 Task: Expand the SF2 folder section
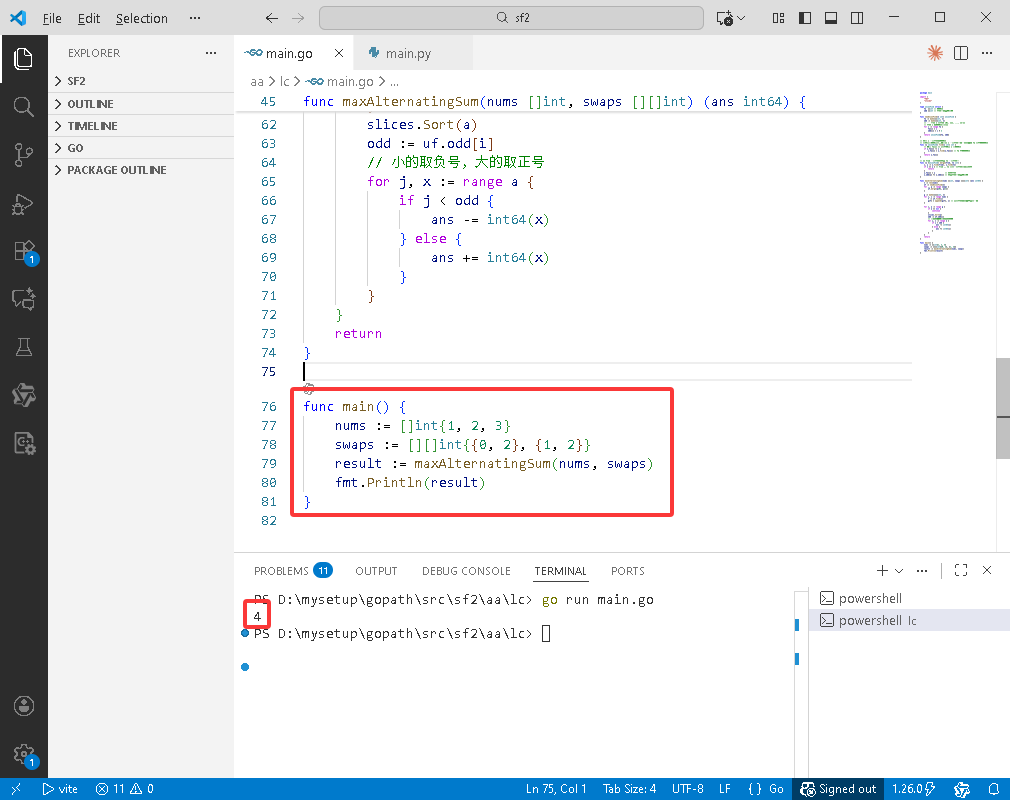tap(141, 81)
